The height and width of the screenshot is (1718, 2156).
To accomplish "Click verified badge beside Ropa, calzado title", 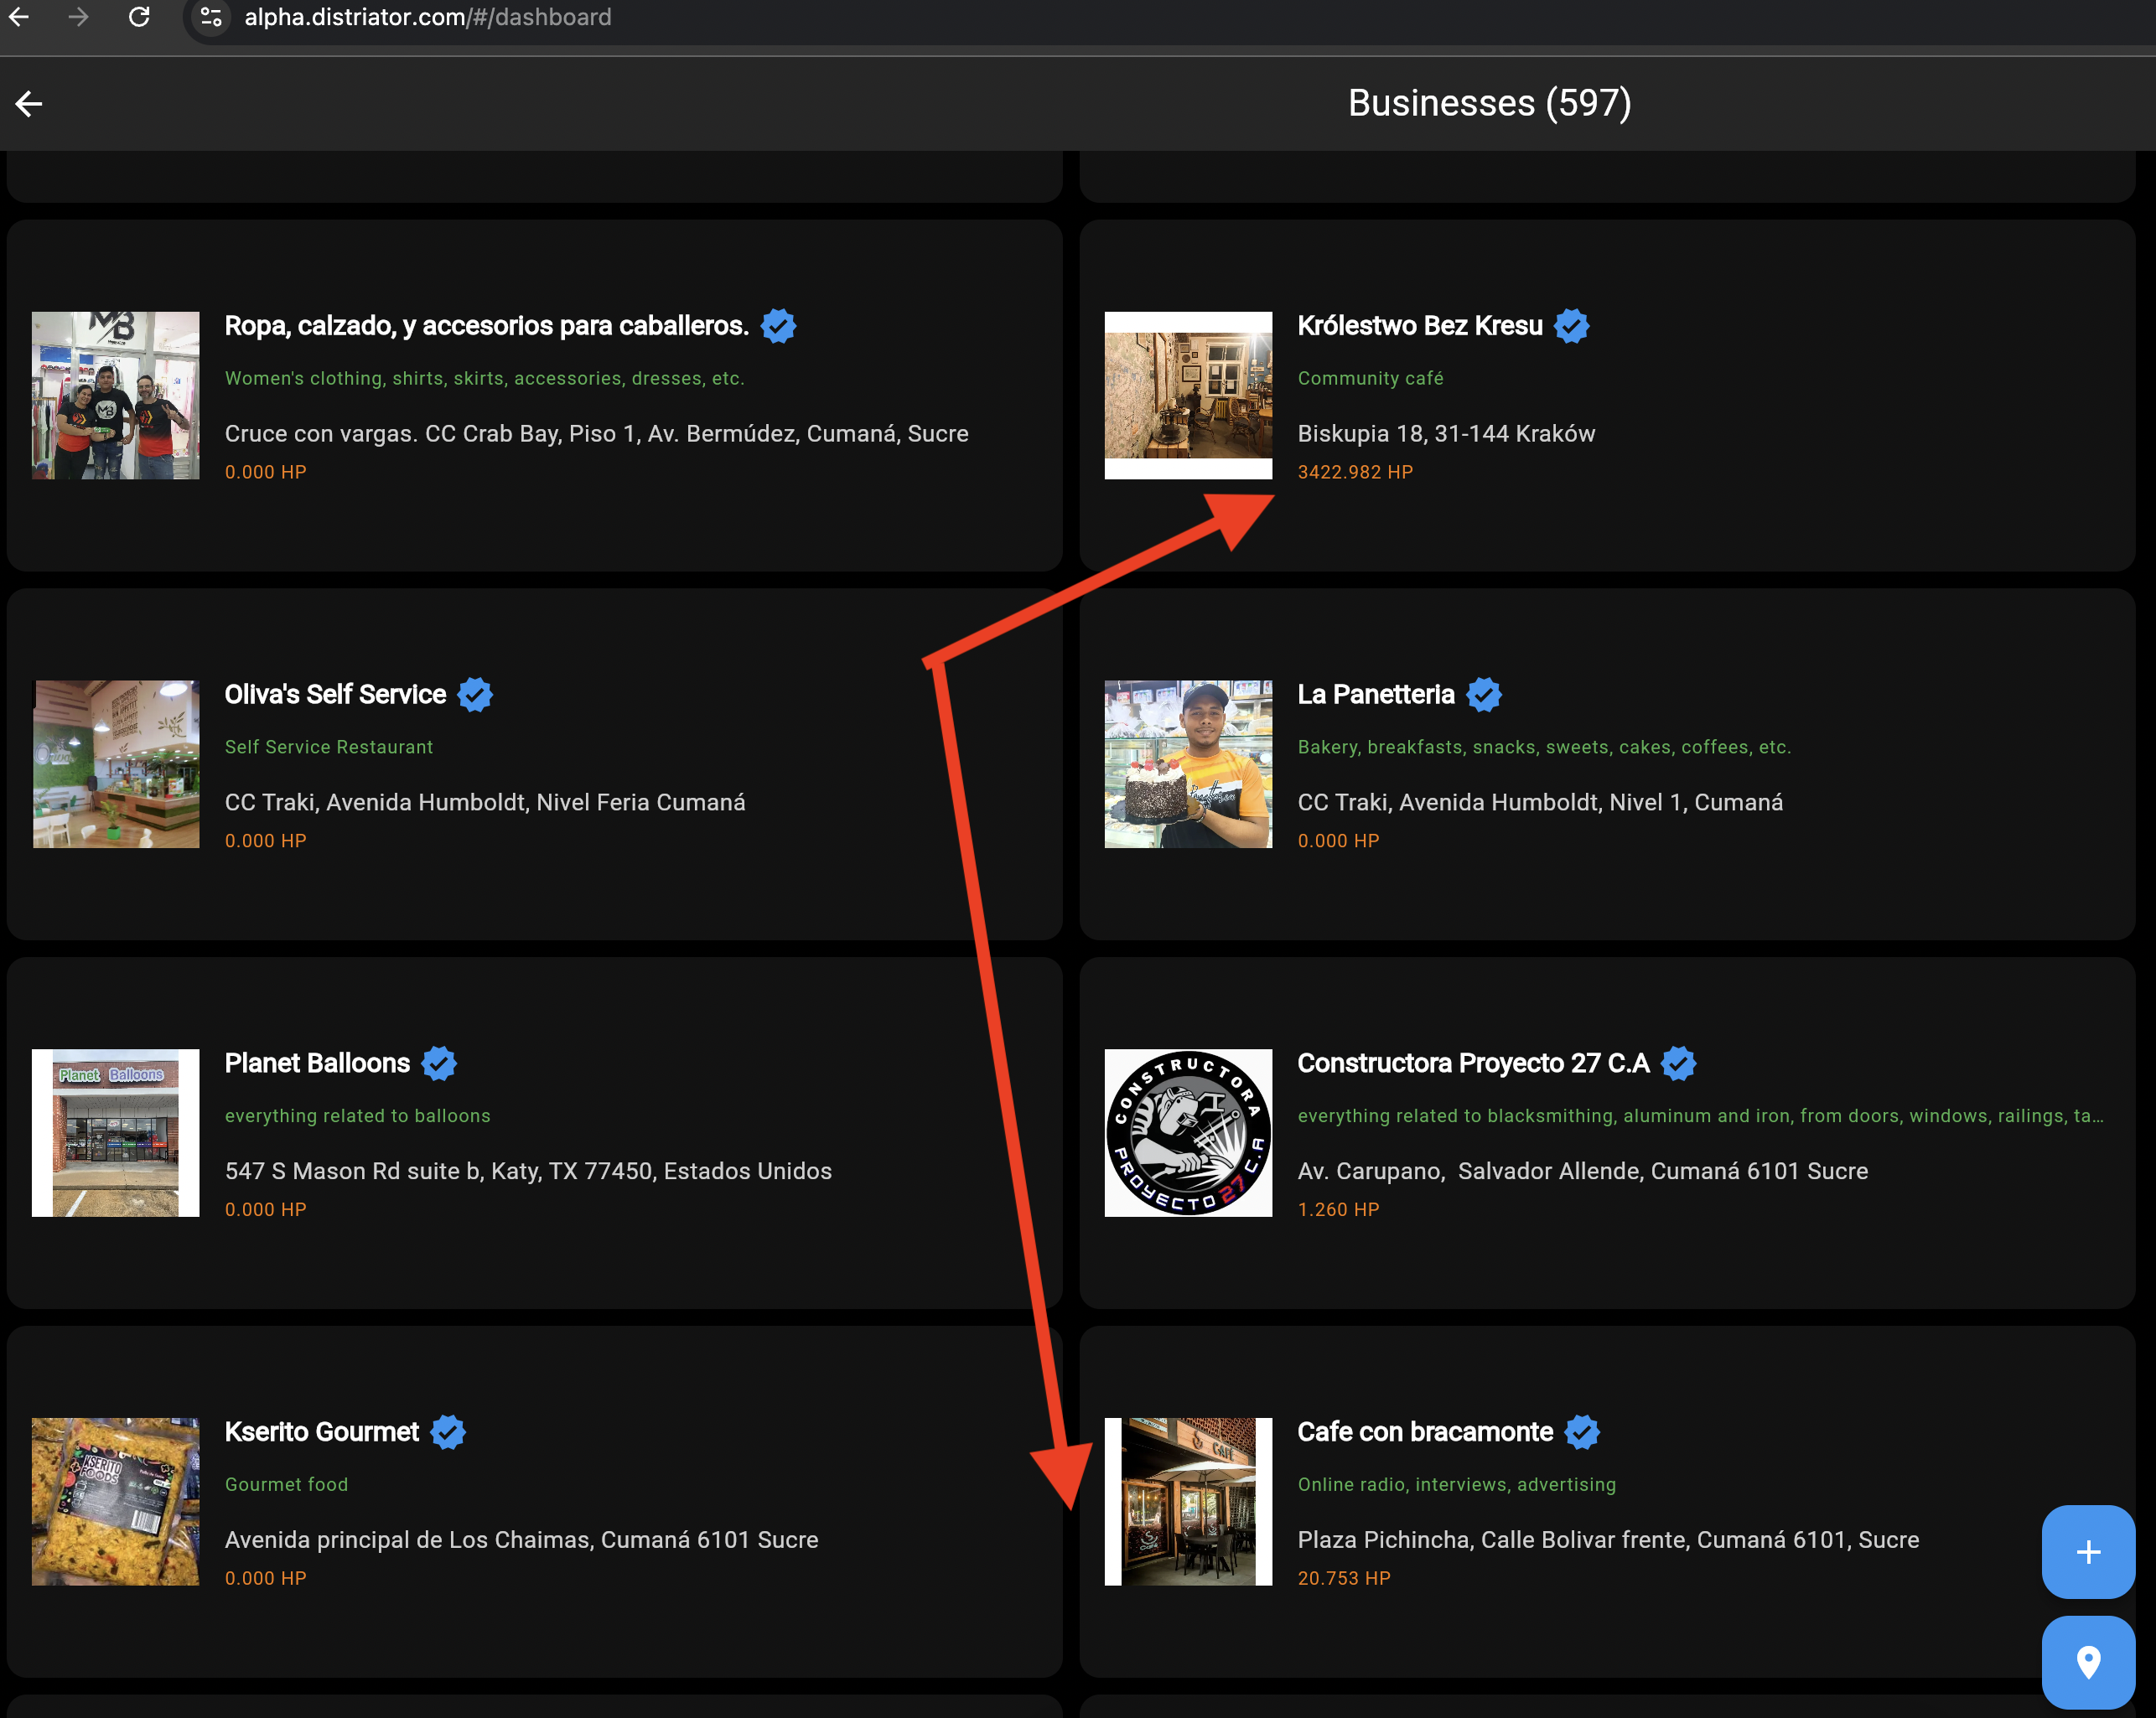I will click(778, 326).
